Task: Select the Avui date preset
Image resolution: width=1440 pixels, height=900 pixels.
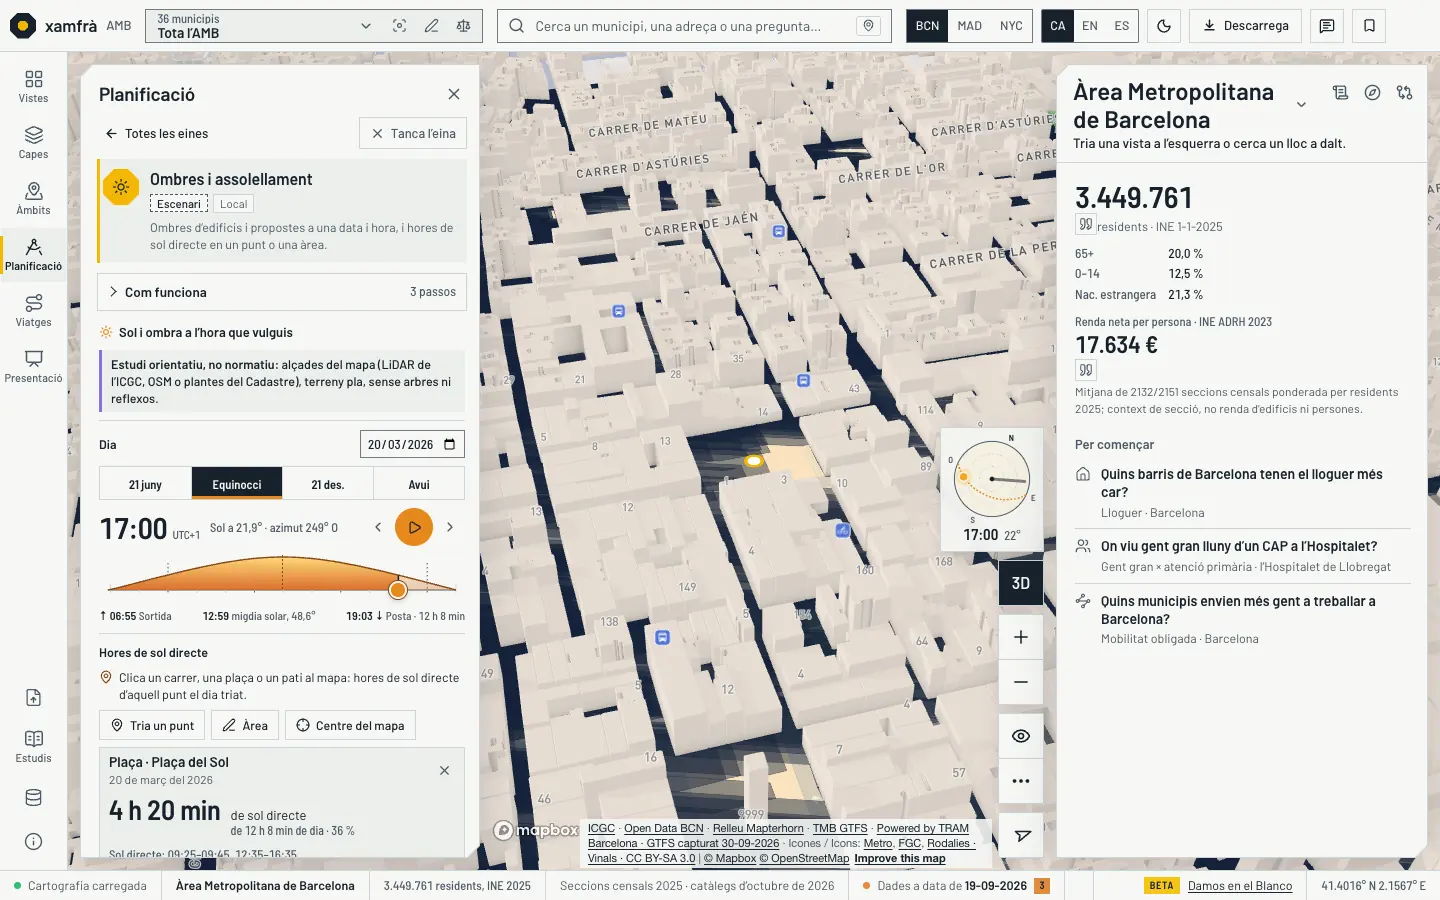Action: point(419,484)
